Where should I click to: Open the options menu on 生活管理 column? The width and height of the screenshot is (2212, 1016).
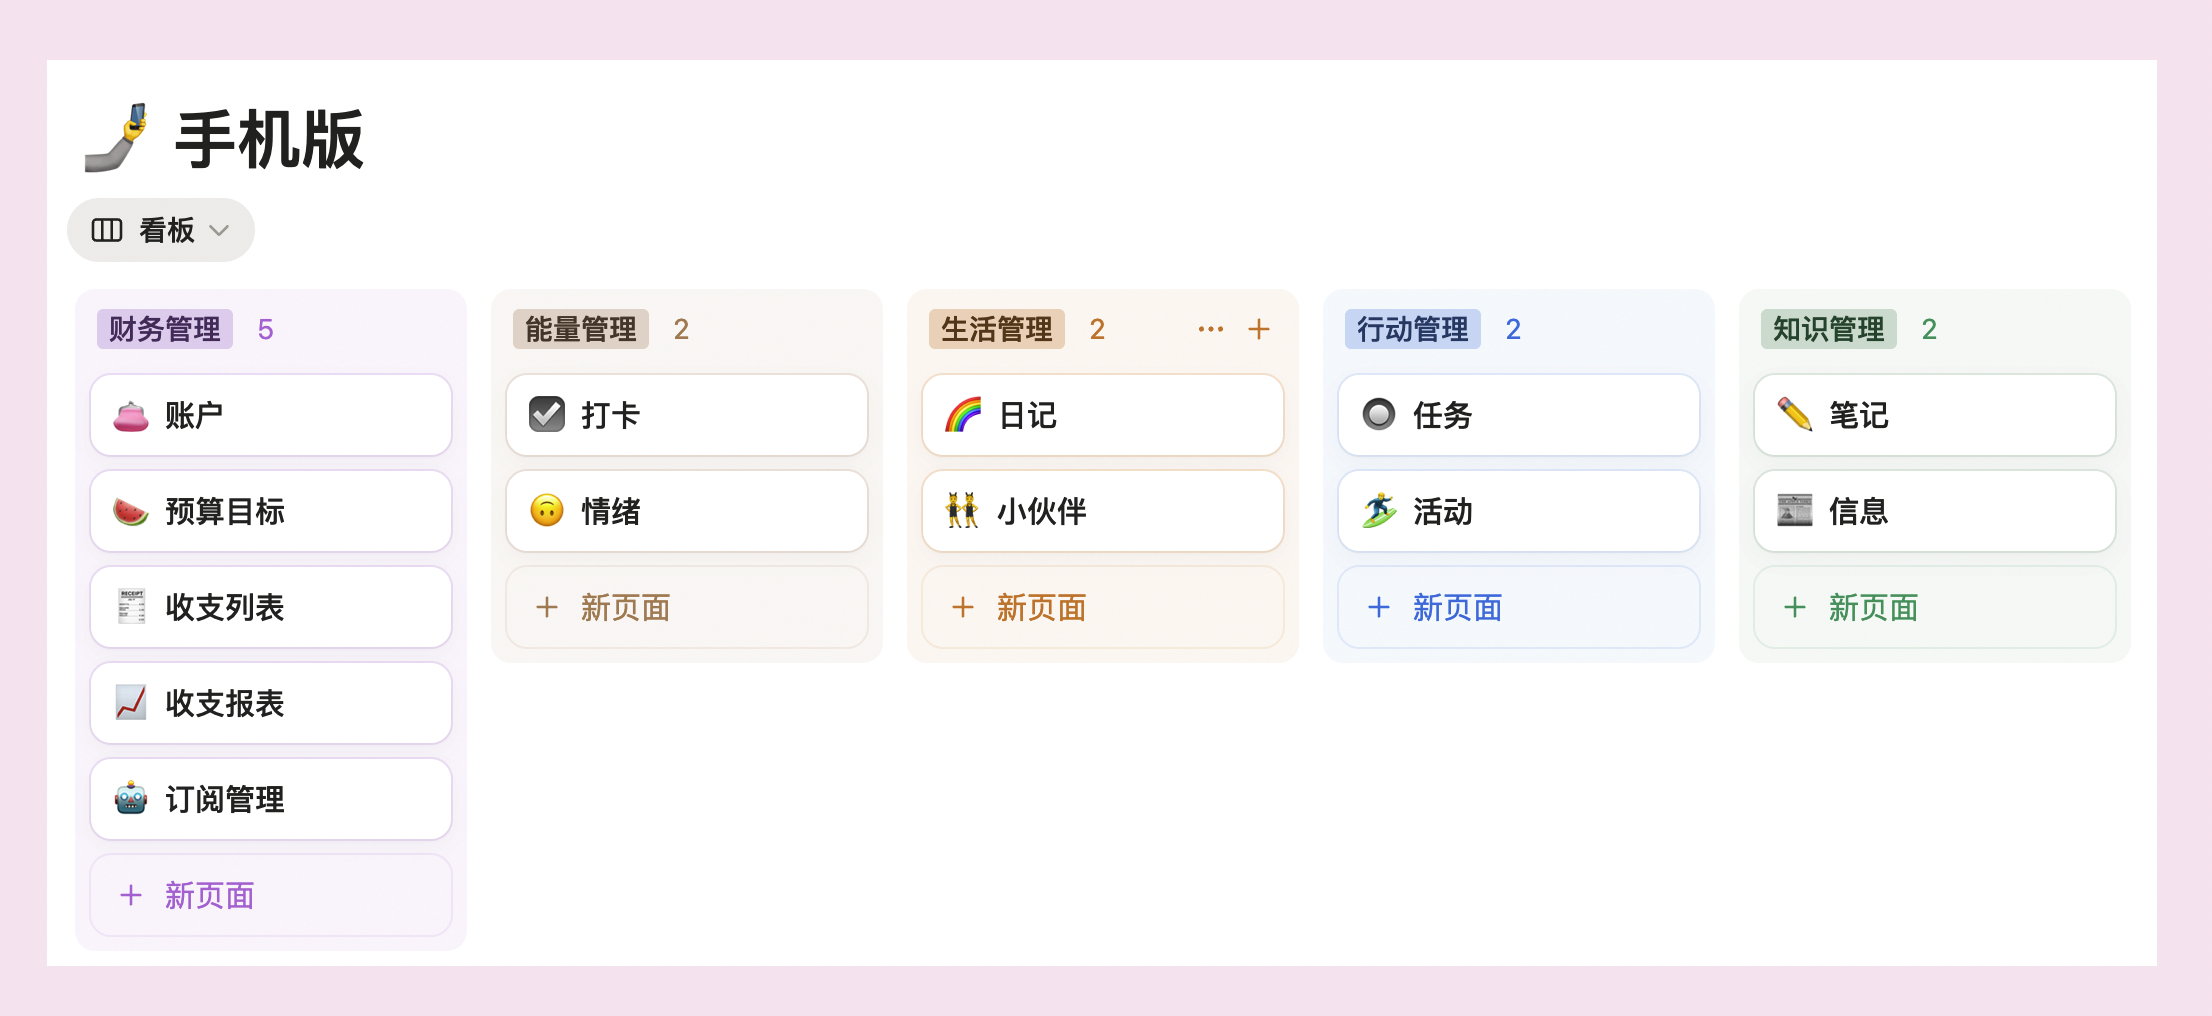(x=1210, y=328)
